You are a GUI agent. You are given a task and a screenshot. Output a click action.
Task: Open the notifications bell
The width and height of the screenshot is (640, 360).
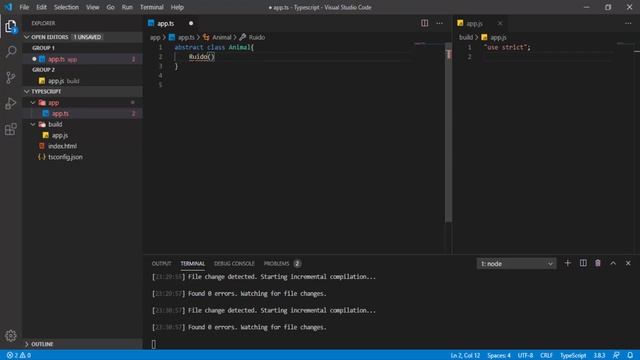[x=630, y=355]
